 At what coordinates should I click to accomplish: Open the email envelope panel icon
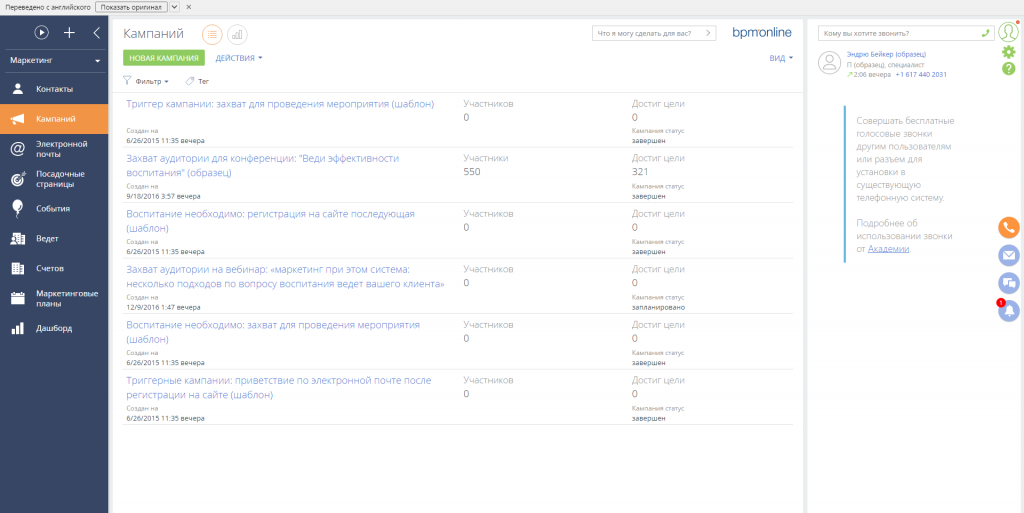[x=1009, y=255]
